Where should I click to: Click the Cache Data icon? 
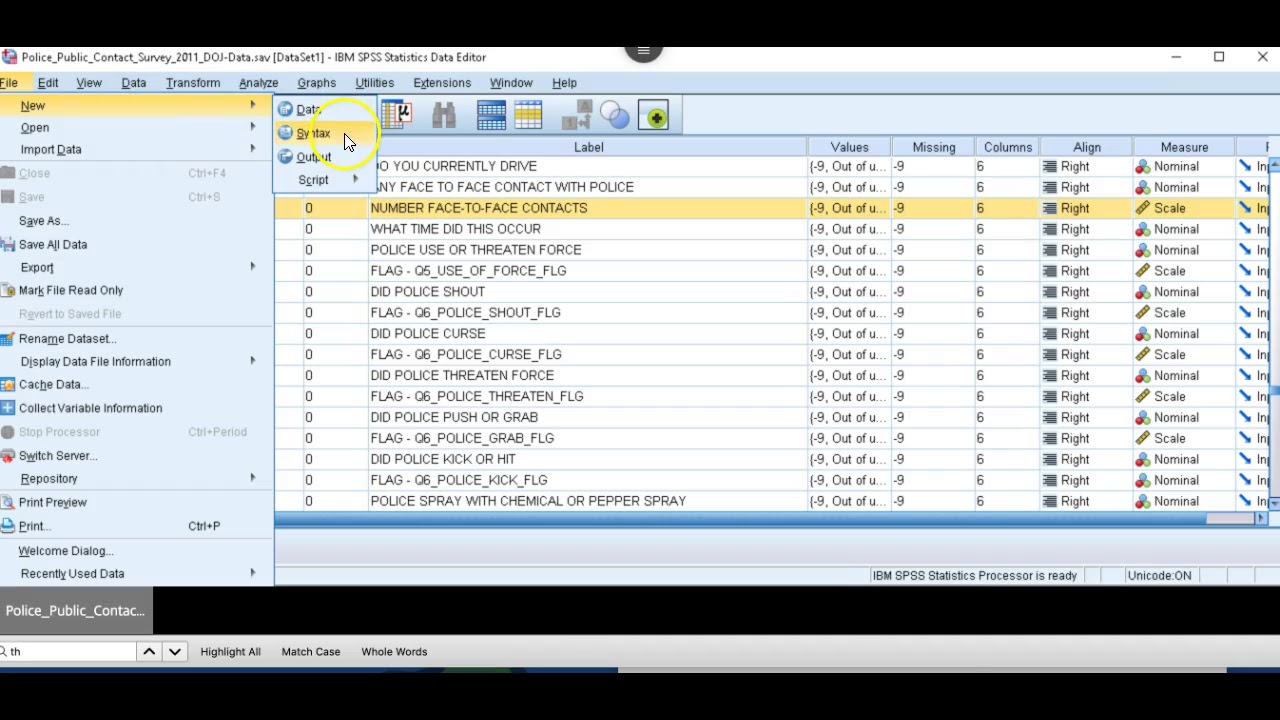[x=8, y=384]
